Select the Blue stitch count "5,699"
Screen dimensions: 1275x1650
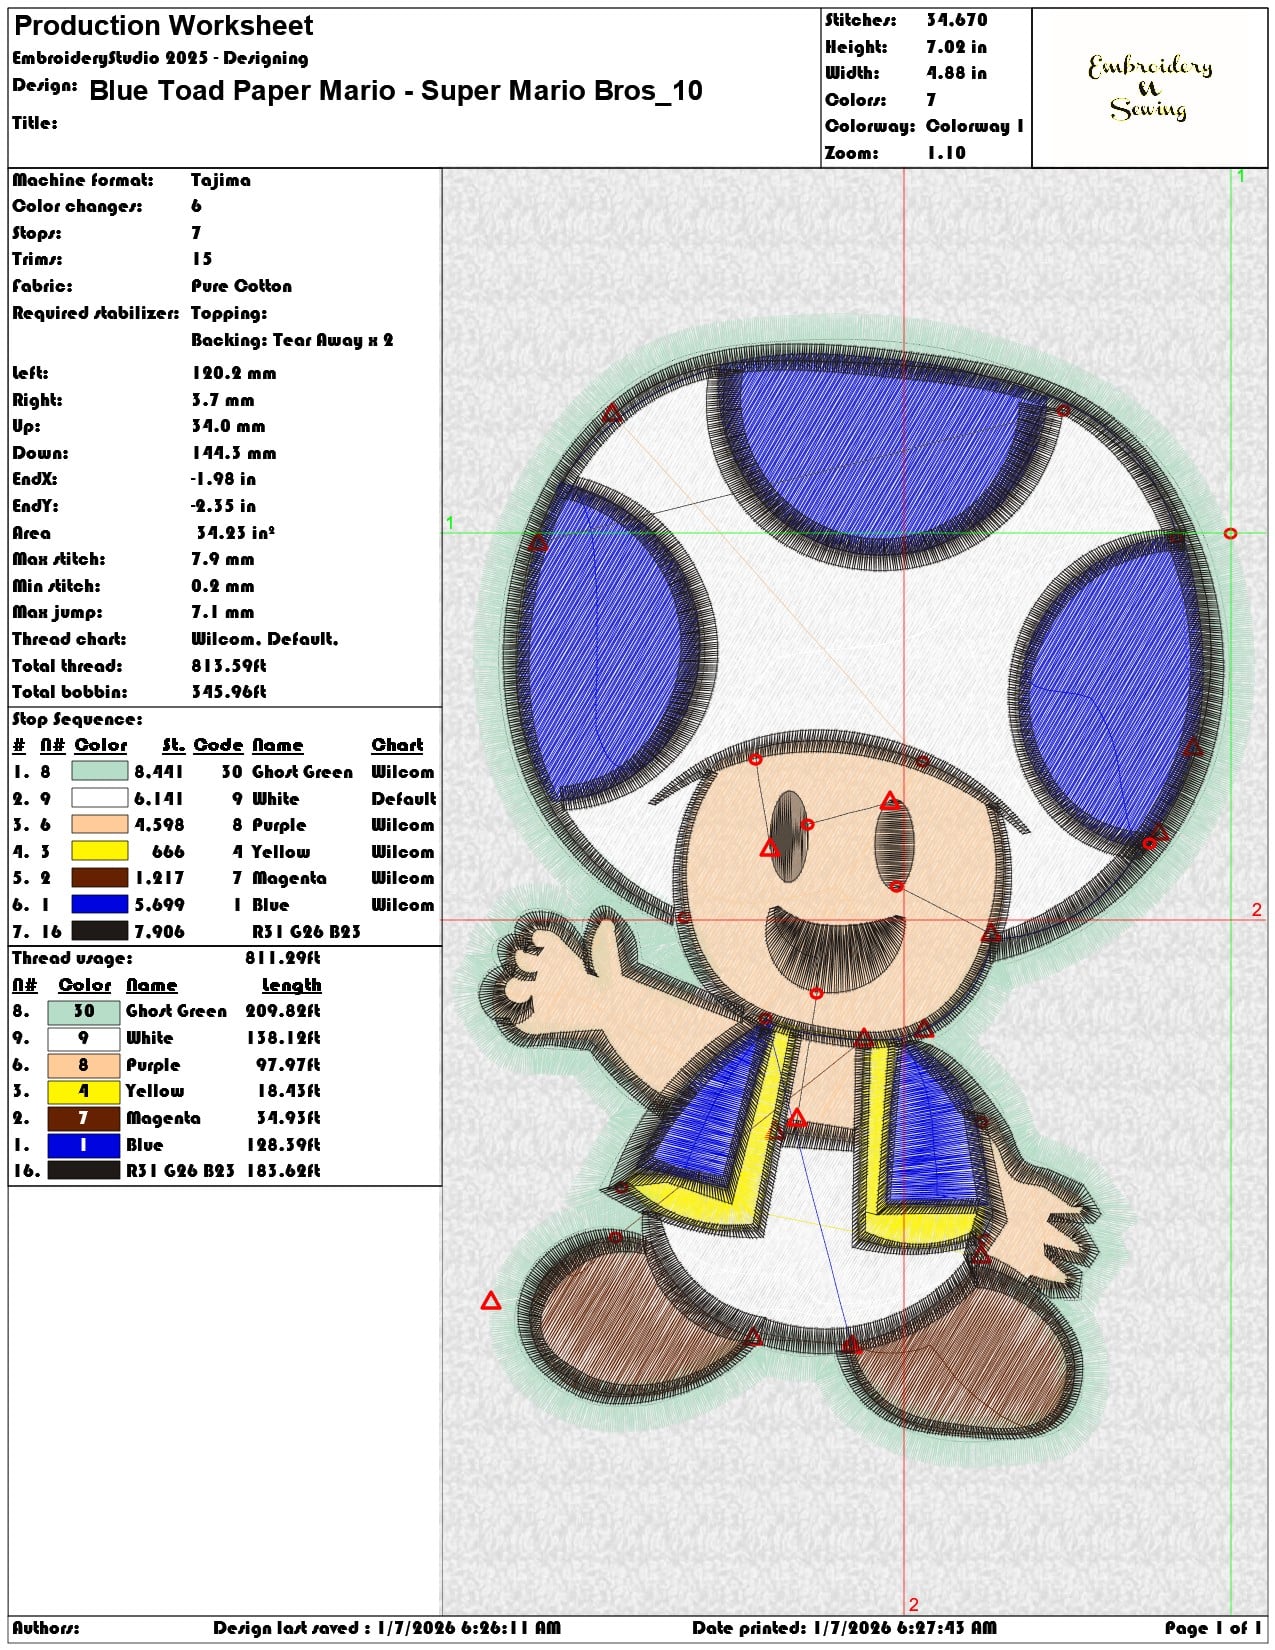pos(159,905)
